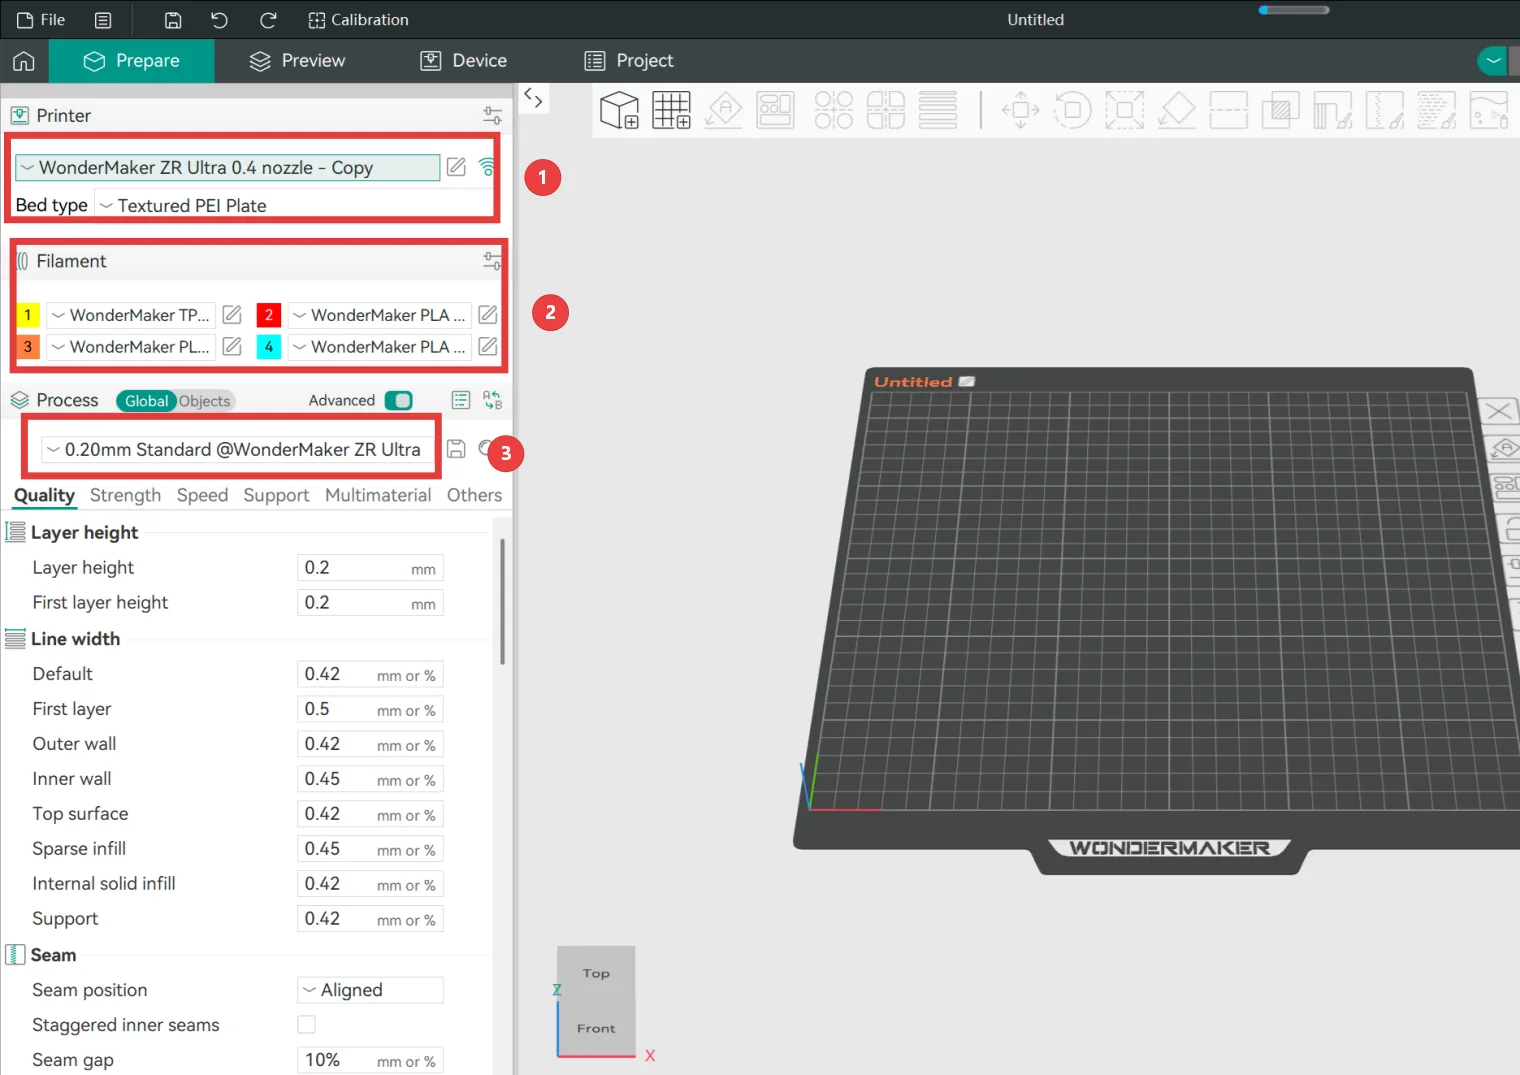This screenshot has width=1520, height=1075.
Task: Click the cyan filament 4 color swatch
Action: point(269,346)
